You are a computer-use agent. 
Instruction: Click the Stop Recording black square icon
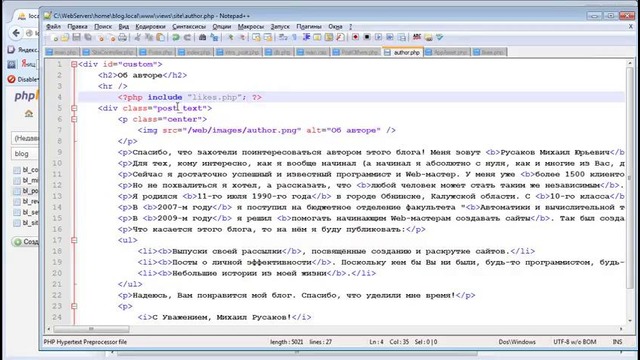367,37
